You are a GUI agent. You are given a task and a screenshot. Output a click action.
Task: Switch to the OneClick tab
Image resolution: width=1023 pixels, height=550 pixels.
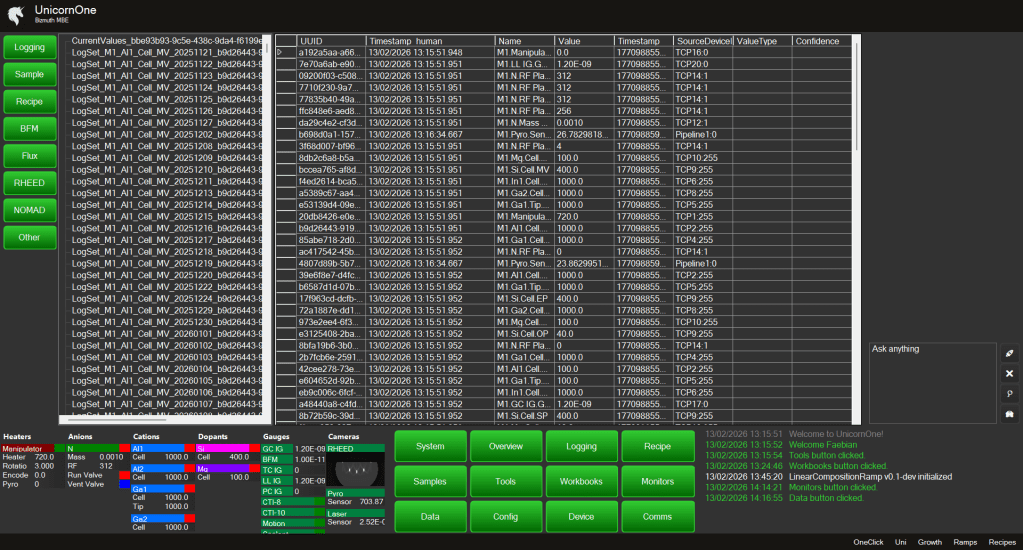tap(868, 542)
